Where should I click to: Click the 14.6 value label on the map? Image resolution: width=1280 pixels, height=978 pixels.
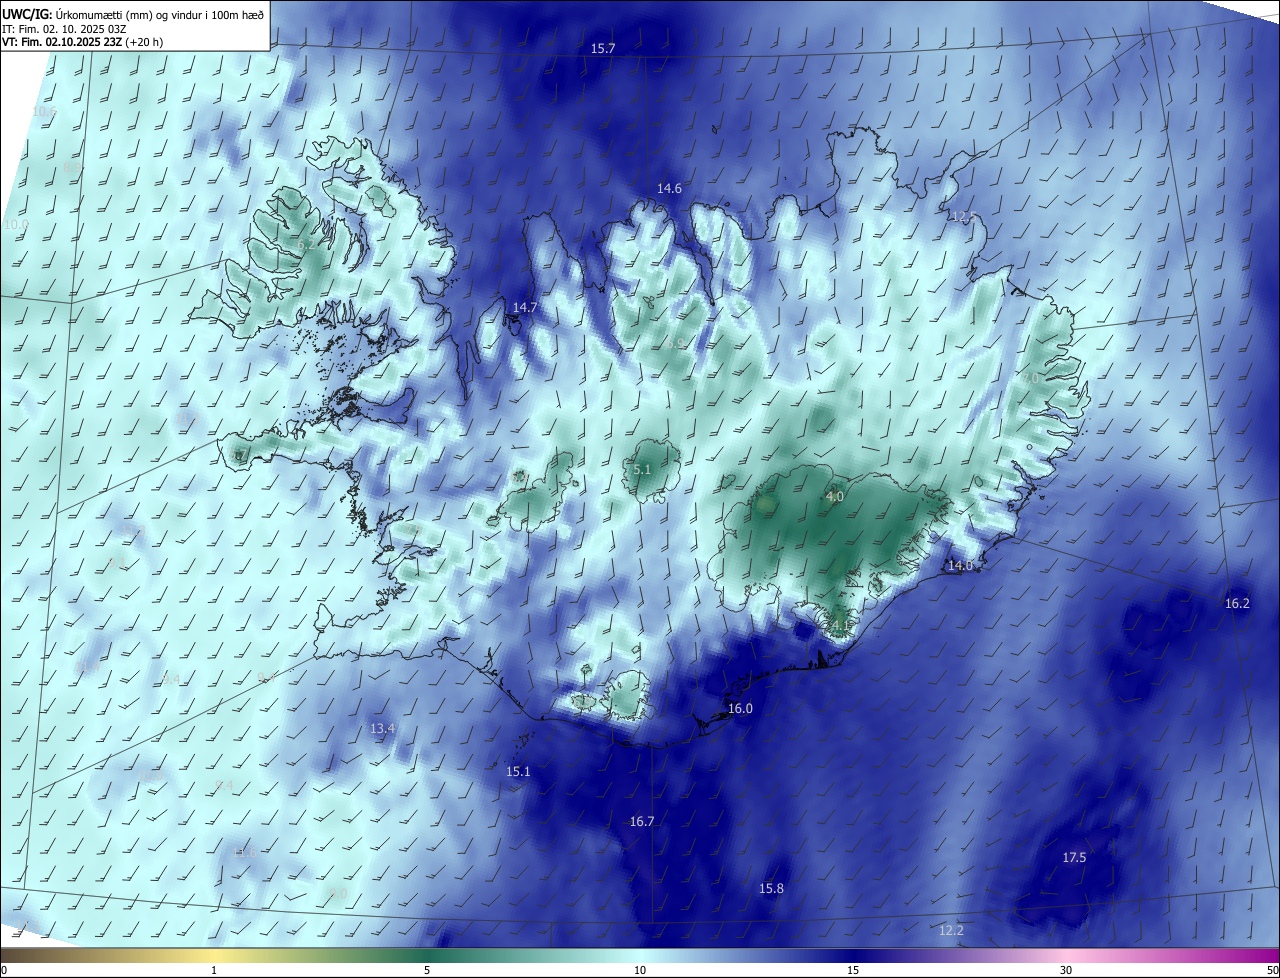(x=669, y=189)
